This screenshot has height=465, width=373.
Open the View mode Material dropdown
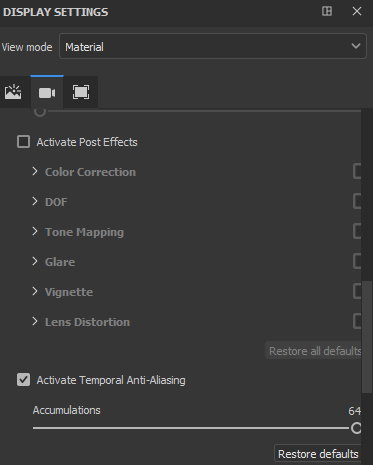click(x=213, y=46)
